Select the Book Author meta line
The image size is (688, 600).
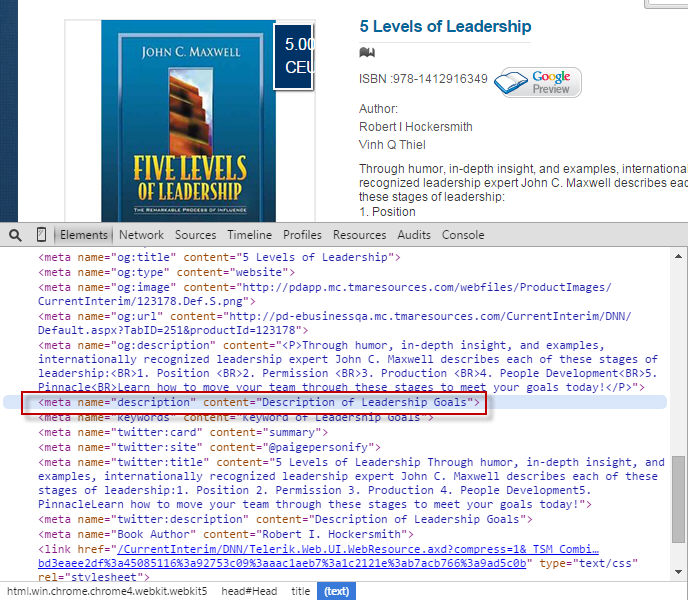226,534
